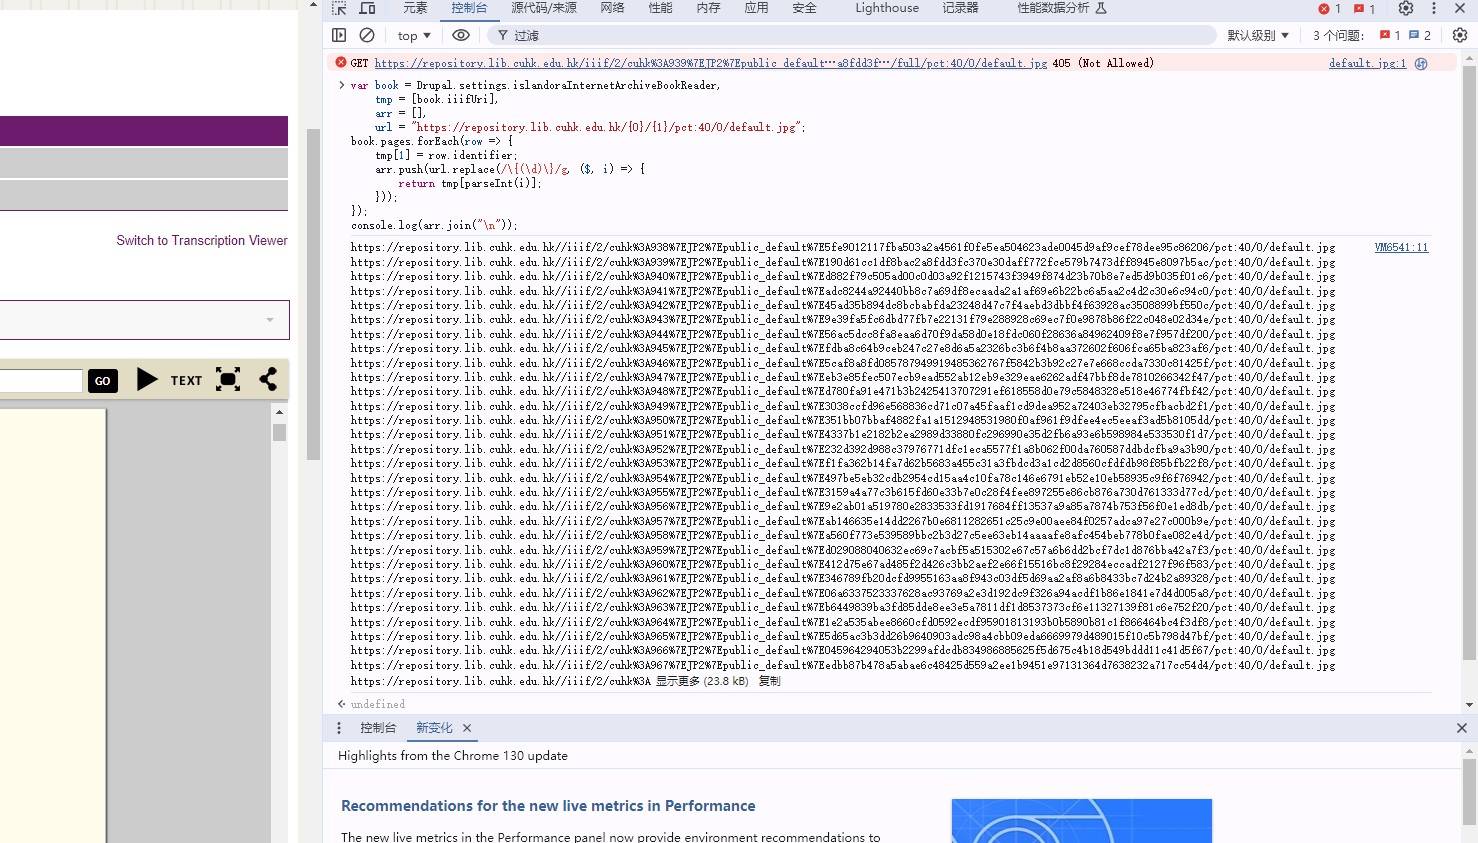The height and width of the screenshot is (843, 1478).
Task: Open DevTools three-dot customize menu
Action: 1434,8
